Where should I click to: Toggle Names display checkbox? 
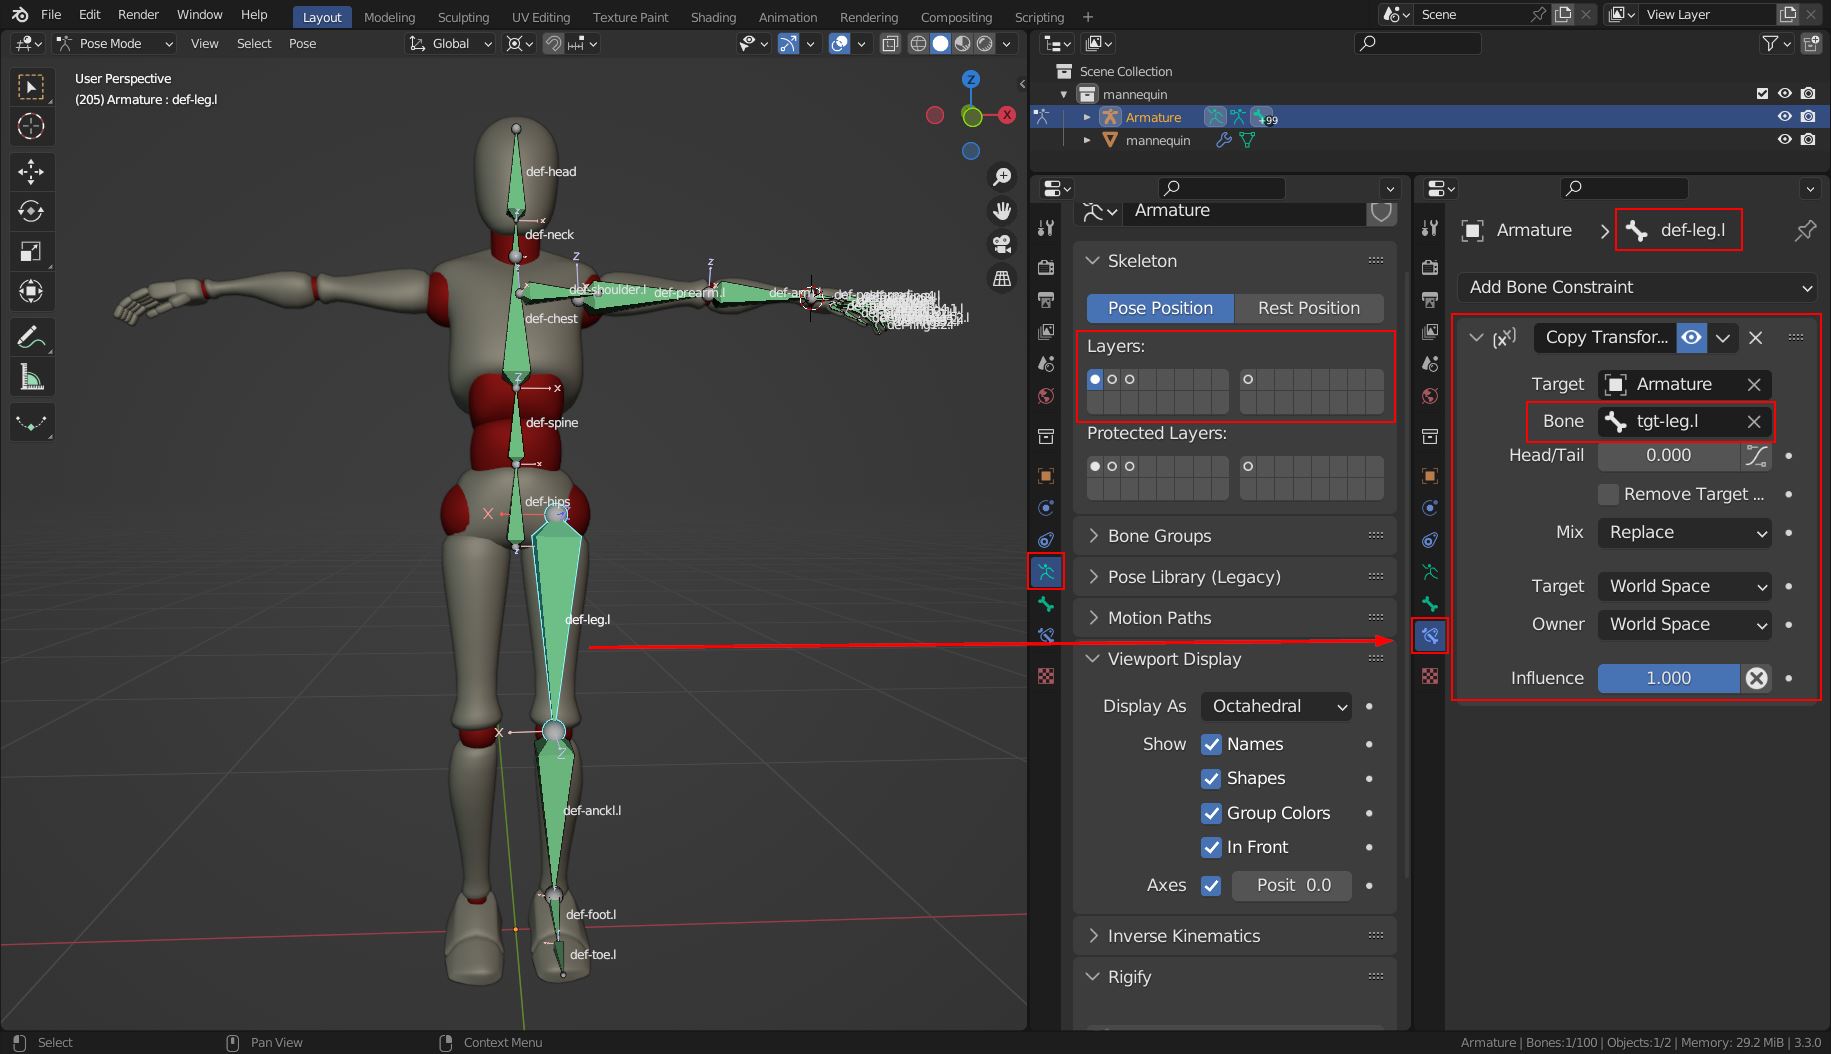coord(1211,744)
